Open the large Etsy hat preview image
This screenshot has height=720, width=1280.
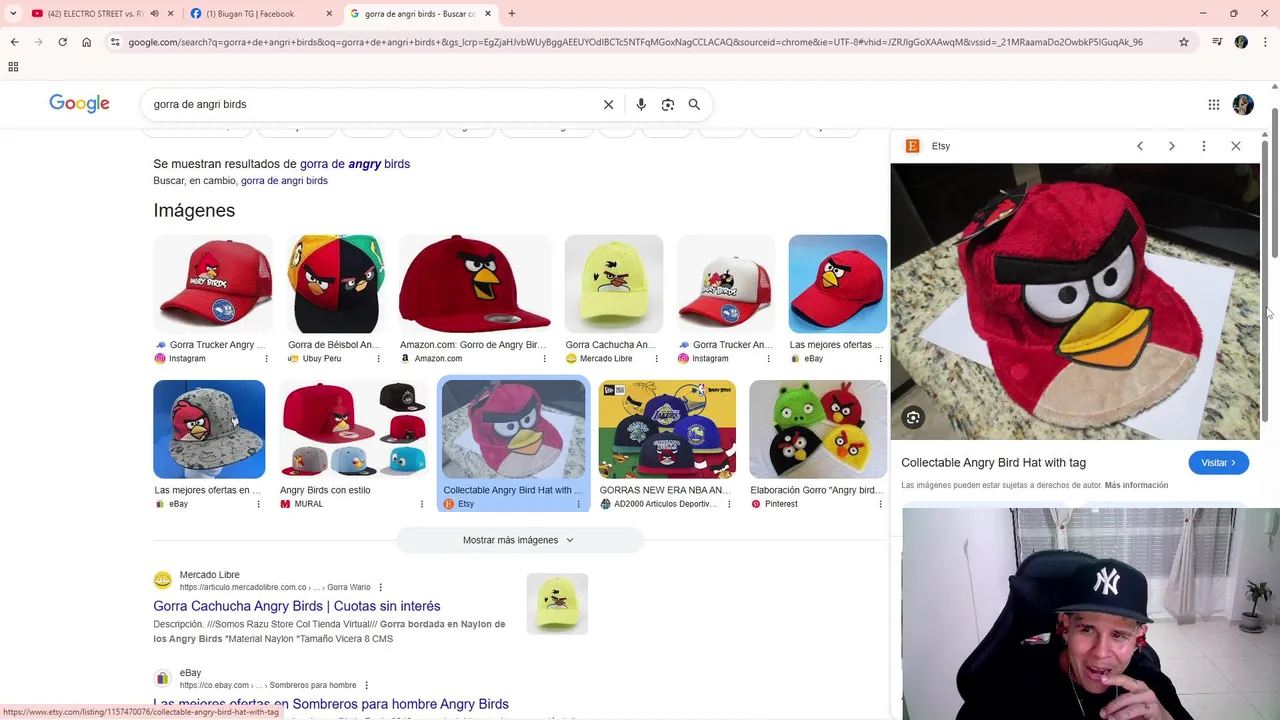click(x=1075, y=301)
